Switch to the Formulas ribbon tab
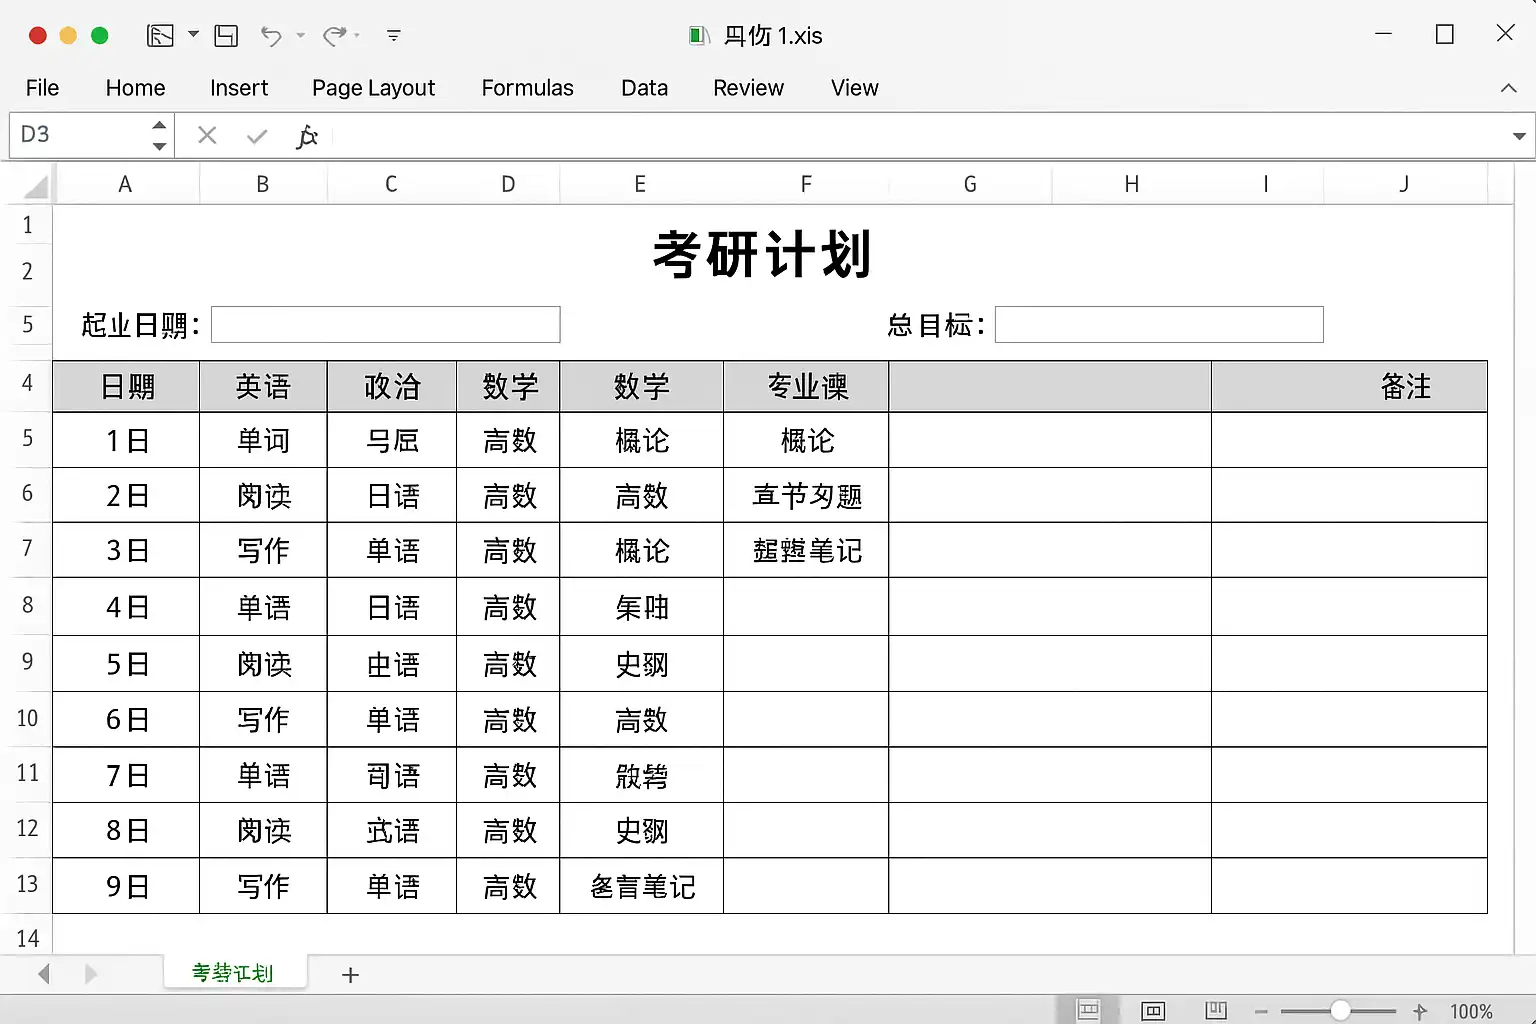The height and width of the screenshot is (1024, 1536). pyautogui.click(x=527, y=88)
